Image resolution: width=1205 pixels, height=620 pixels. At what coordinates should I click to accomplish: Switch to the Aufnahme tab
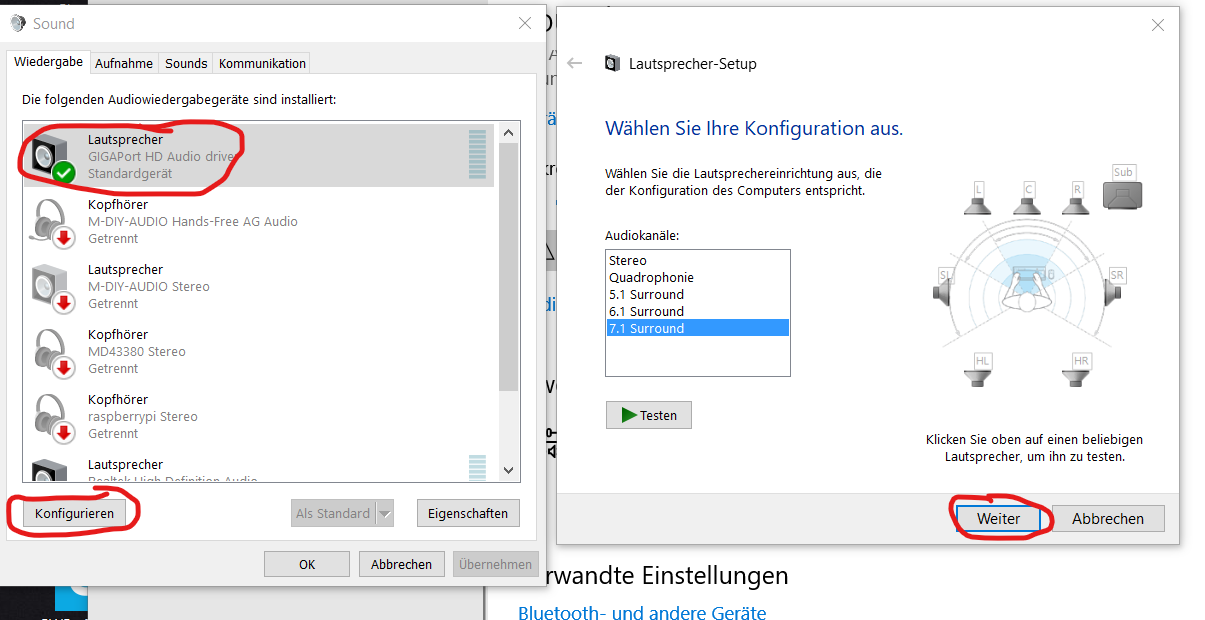pos(124,63)
